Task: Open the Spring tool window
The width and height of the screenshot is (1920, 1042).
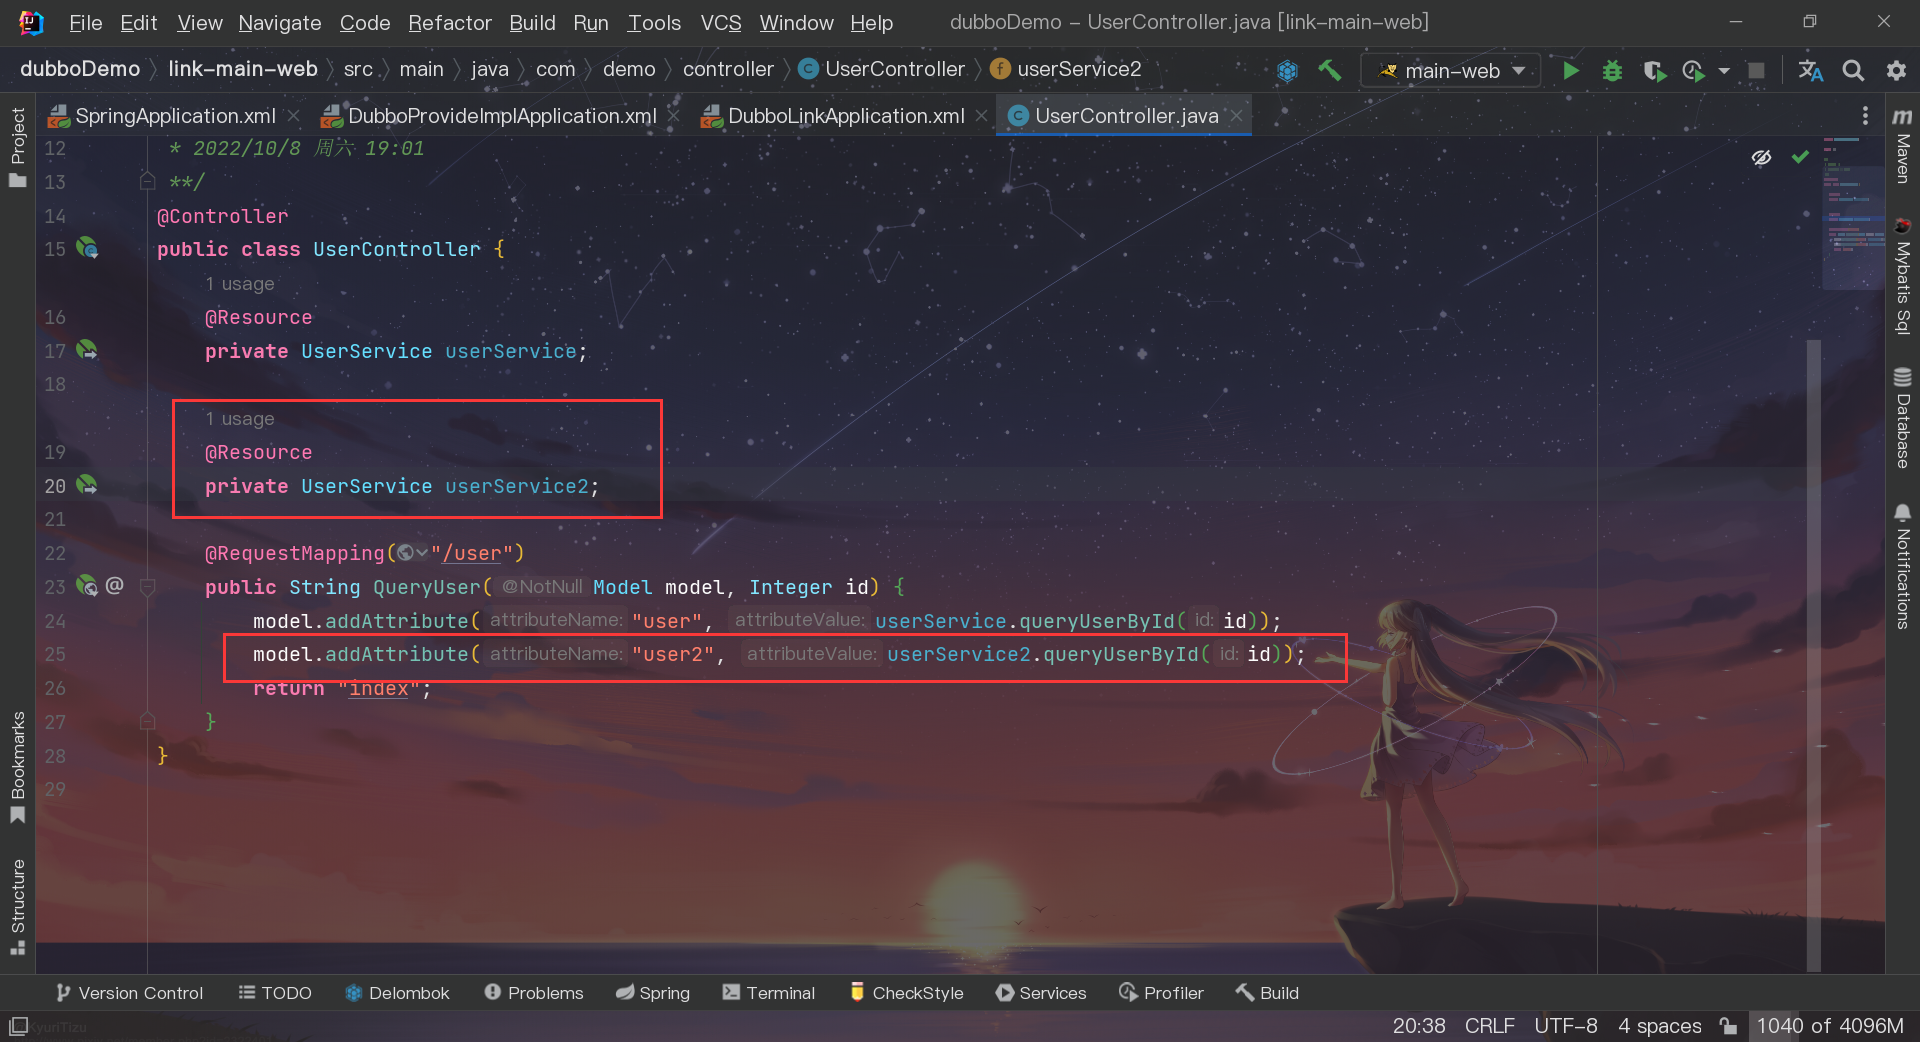Action: click(x=653, y=993)
